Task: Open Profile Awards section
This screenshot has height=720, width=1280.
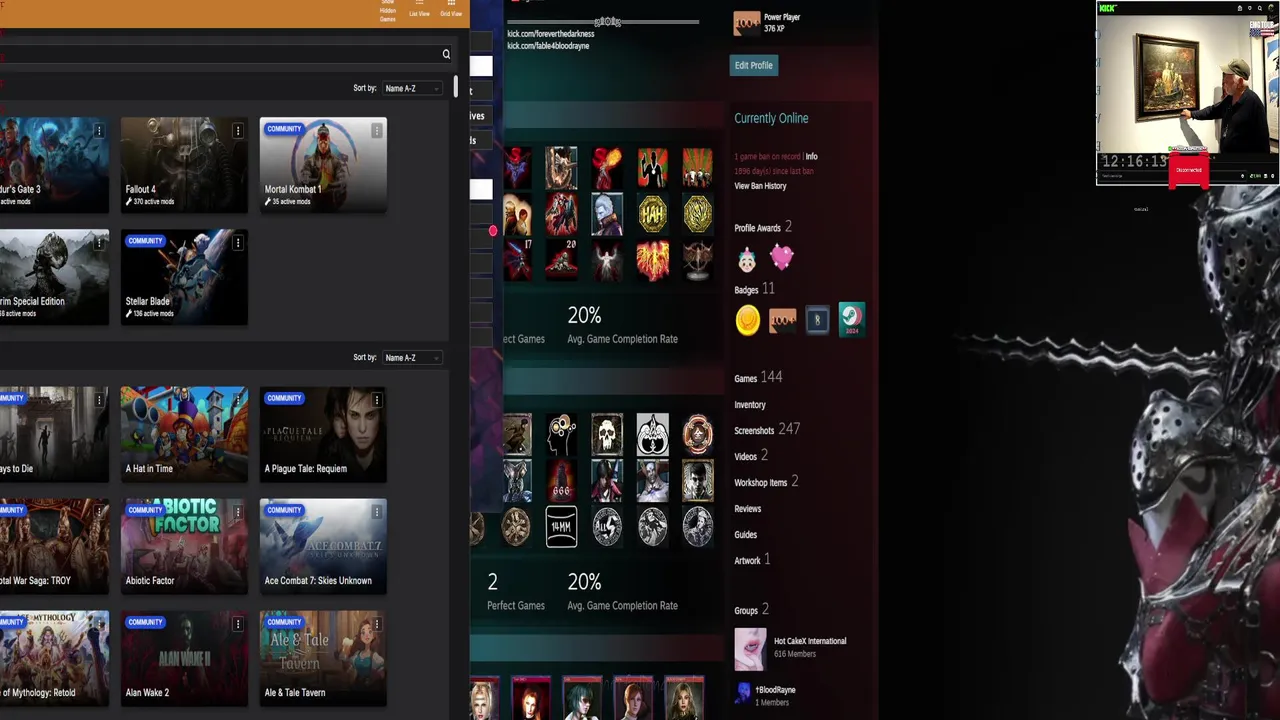Action: [763, 227]
